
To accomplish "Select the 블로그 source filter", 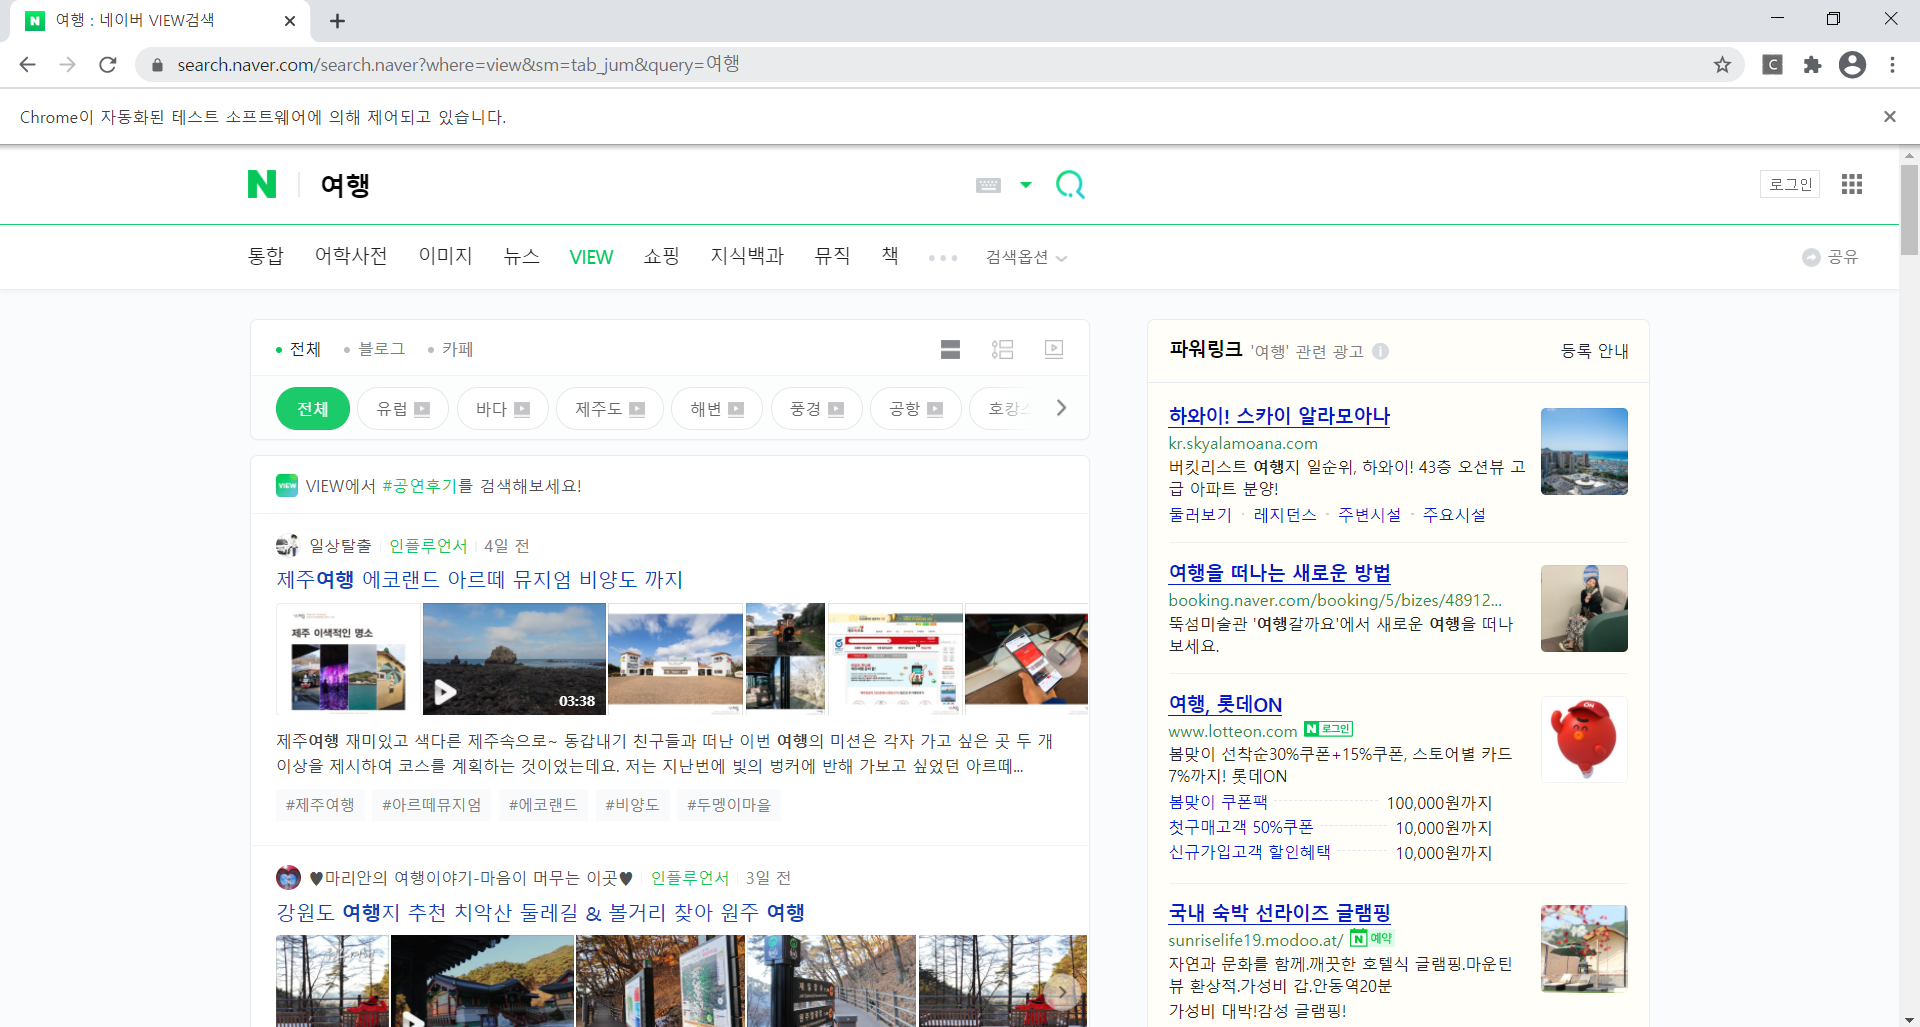I will pyautogui.click(x=375, y=349).
